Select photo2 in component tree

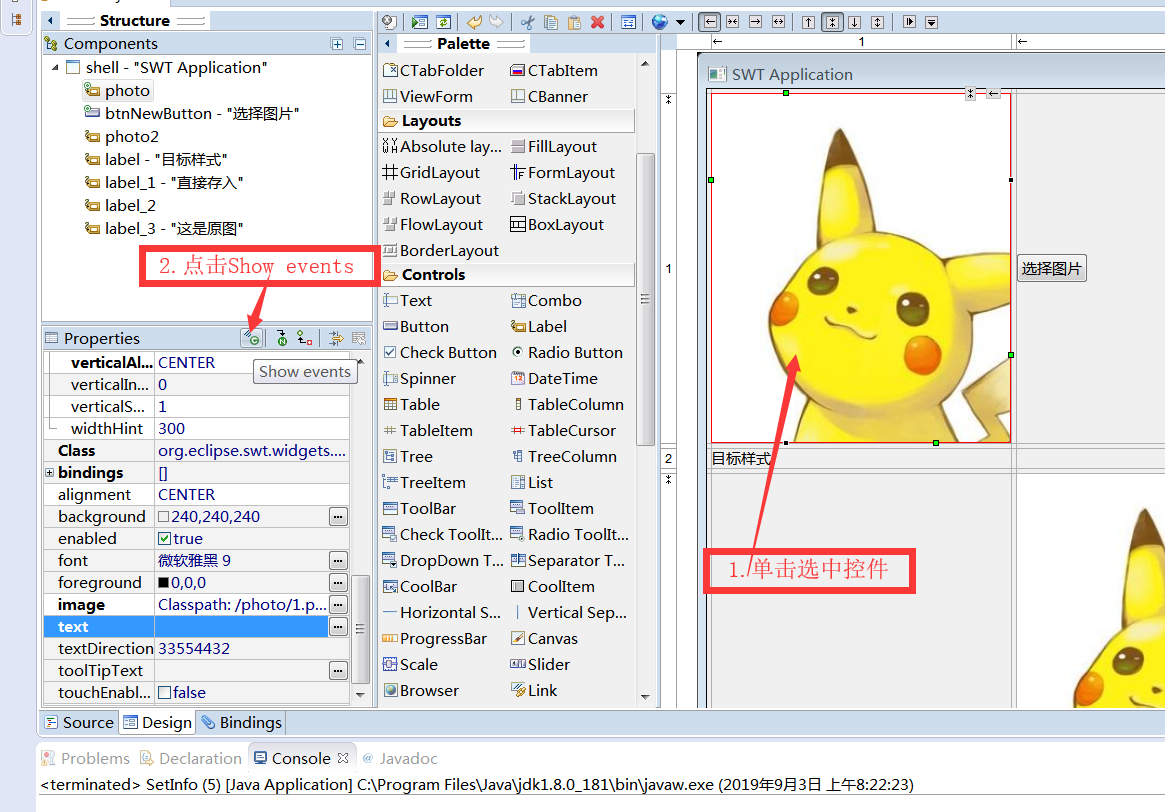click(122, 137)
